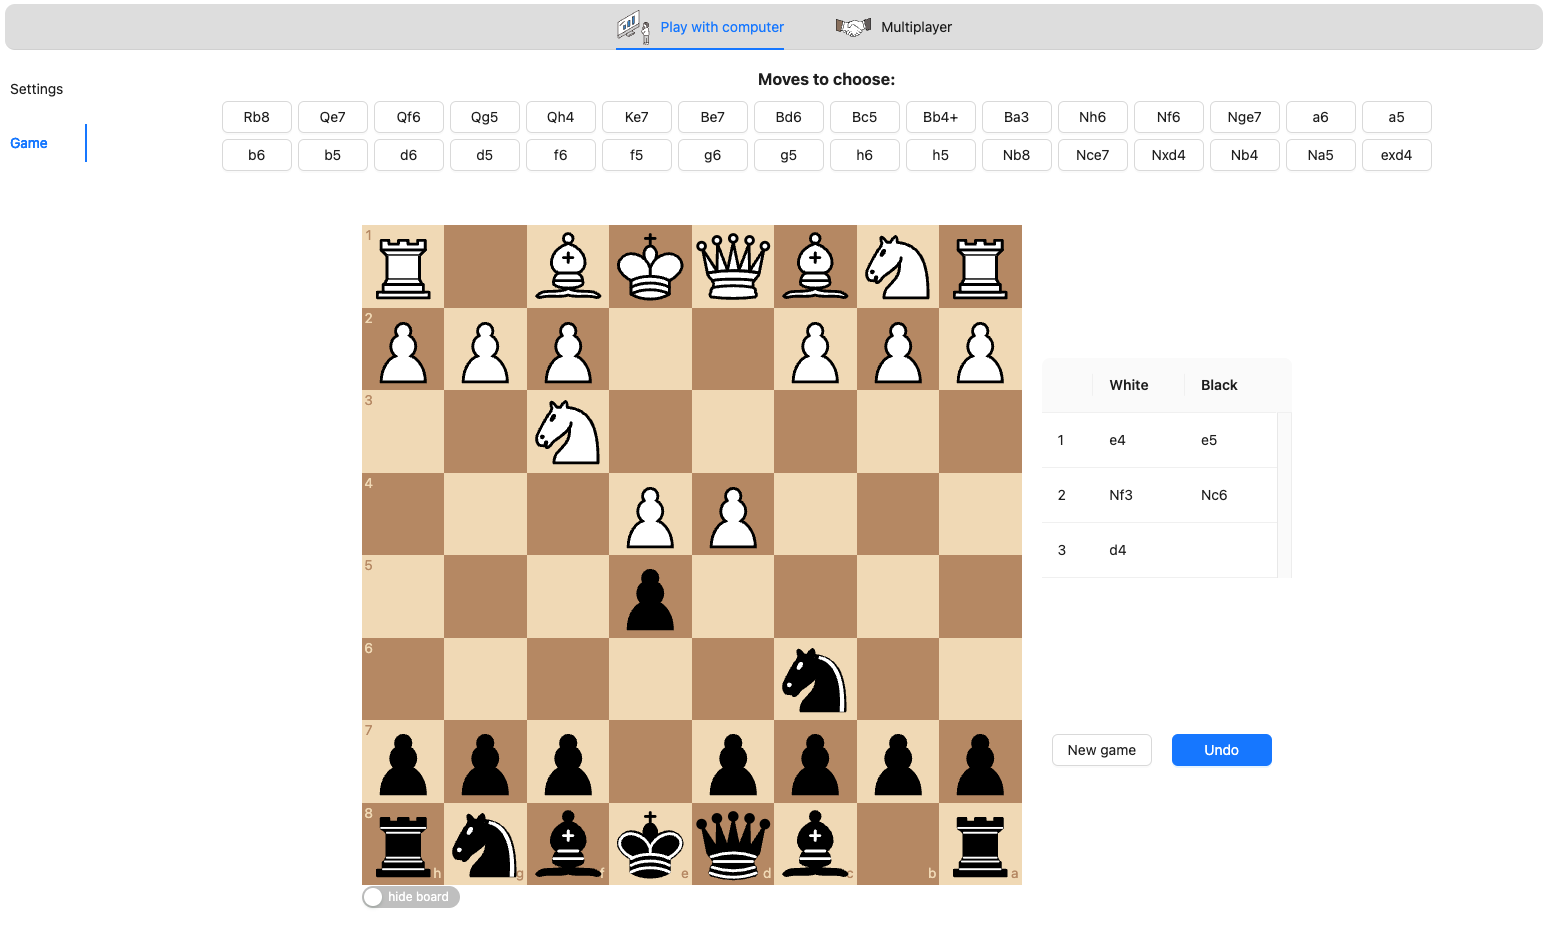
Task: Select the black bishop on f8
Action: point(568,844)
